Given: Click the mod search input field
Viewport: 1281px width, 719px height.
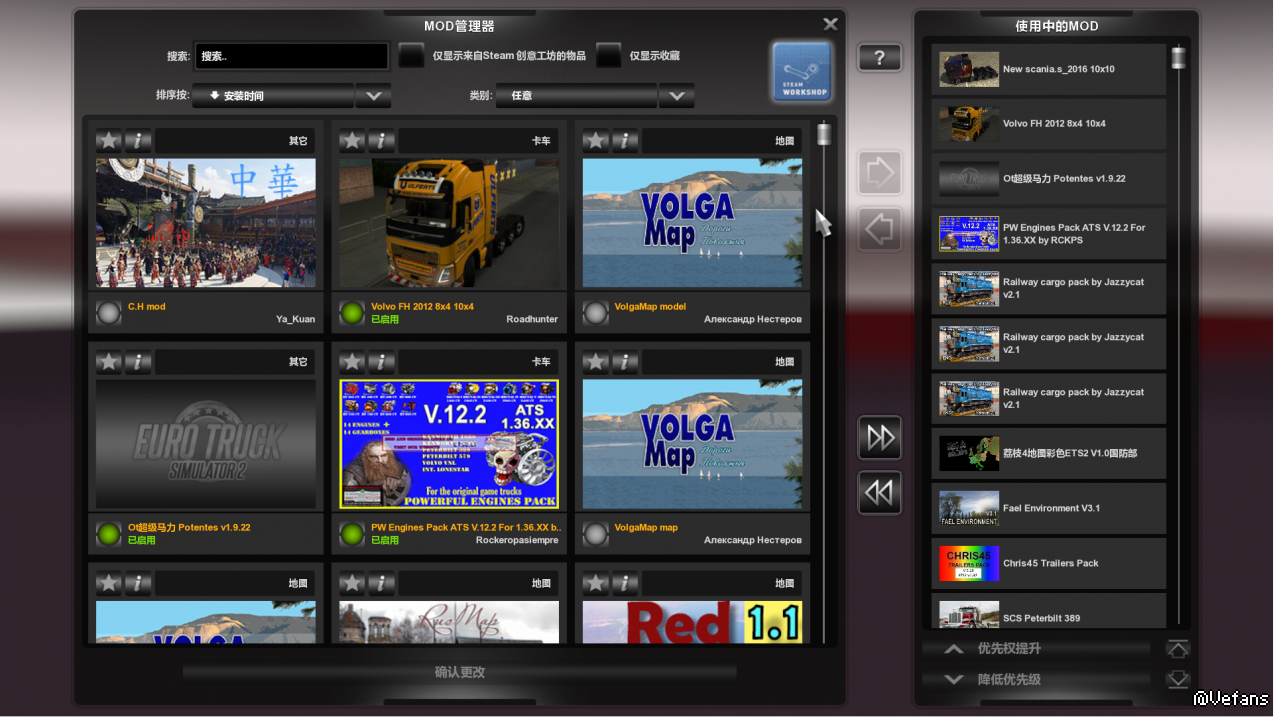Looking at the screenshot, I should click(x=291, y=56).
